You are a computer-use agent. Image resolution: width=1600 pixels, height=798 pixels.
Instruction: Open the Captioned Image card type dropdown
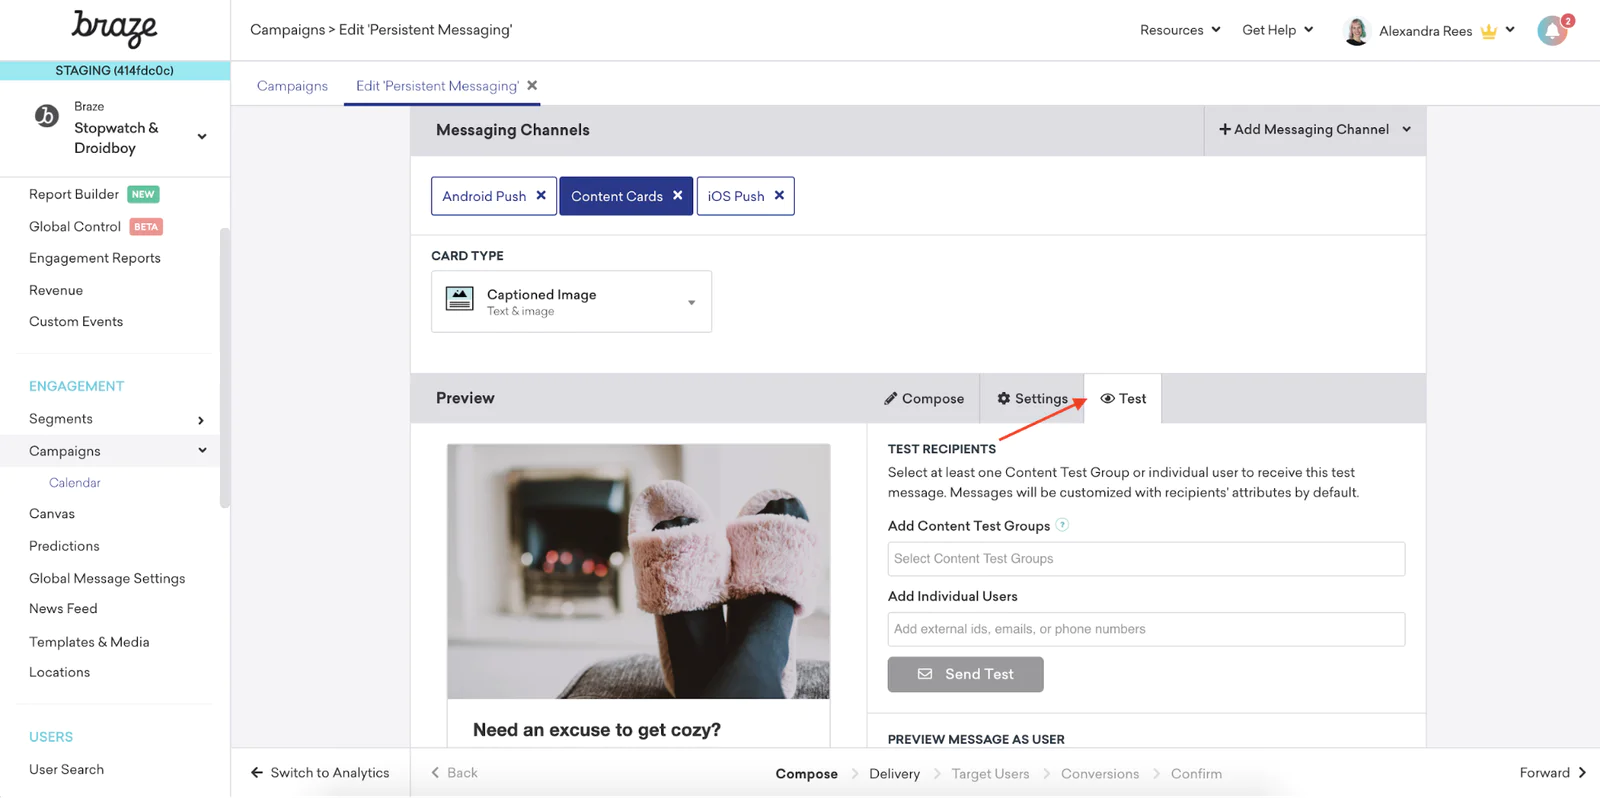(x=571, y=301)
